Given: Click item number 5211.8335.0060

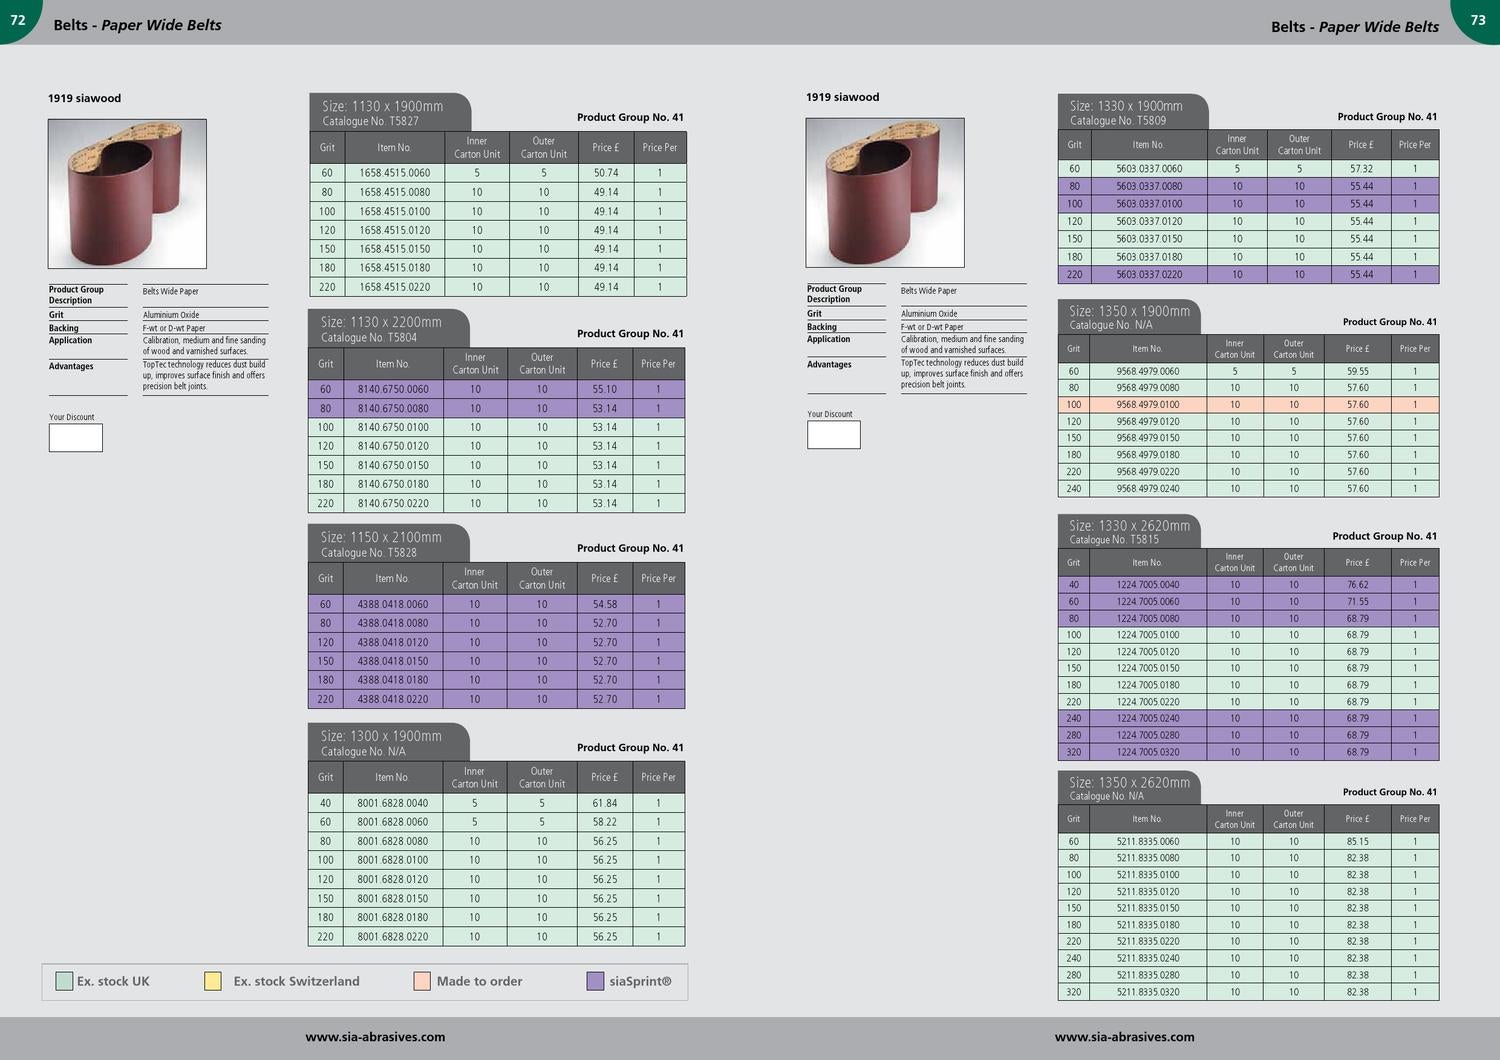Looking at the screenshot, I should (x=1148, y=842).
